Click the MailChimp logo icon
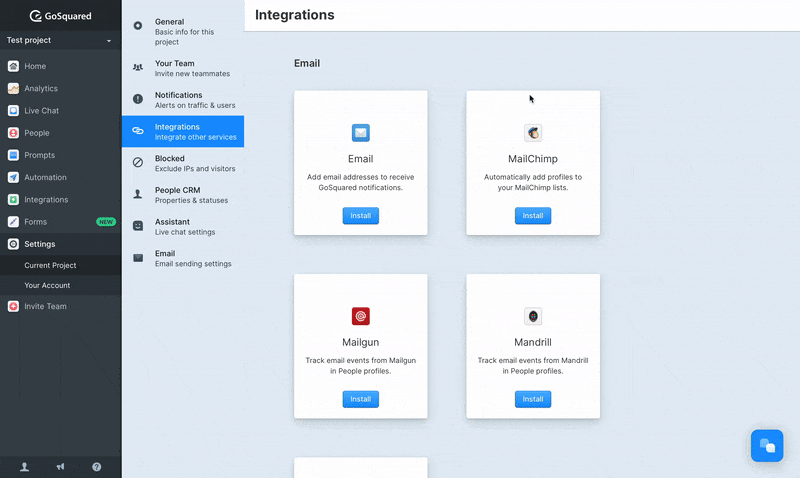 [533, 133]
